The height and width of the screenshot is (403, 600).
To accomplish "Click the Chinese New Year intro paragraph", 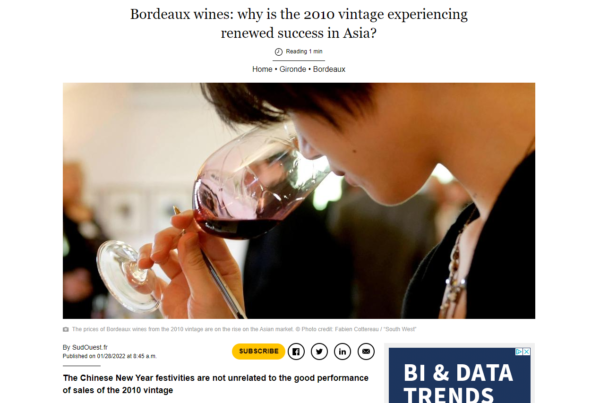I will pyautogui.click(x=215, y=384).
